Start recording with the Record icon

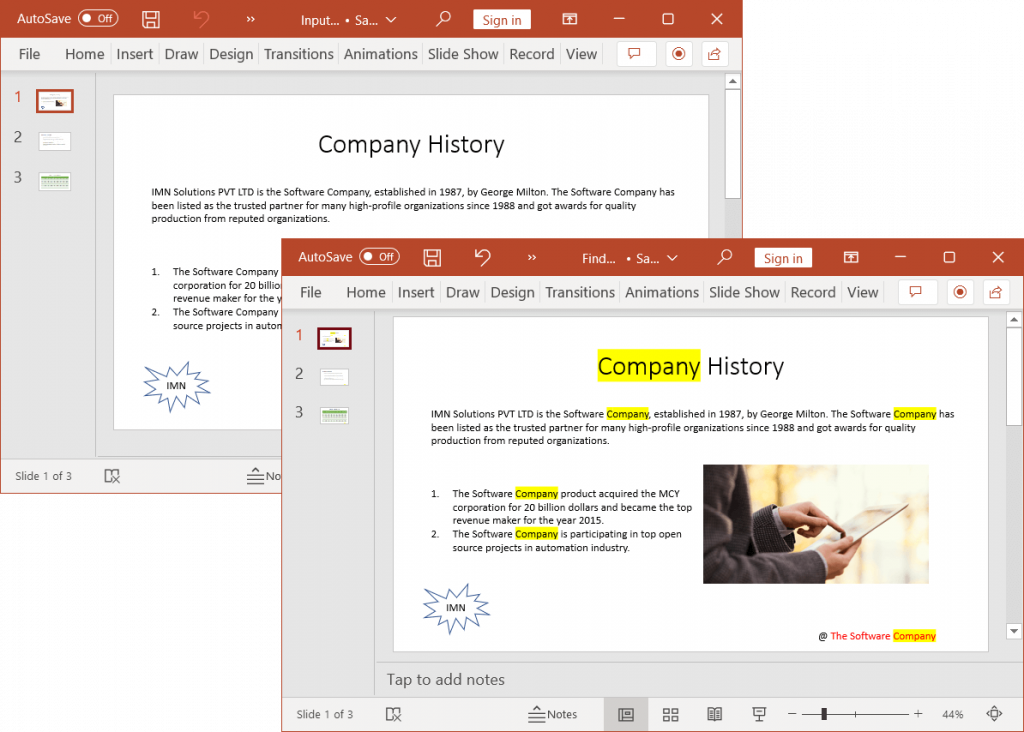[x=960, y=291]
